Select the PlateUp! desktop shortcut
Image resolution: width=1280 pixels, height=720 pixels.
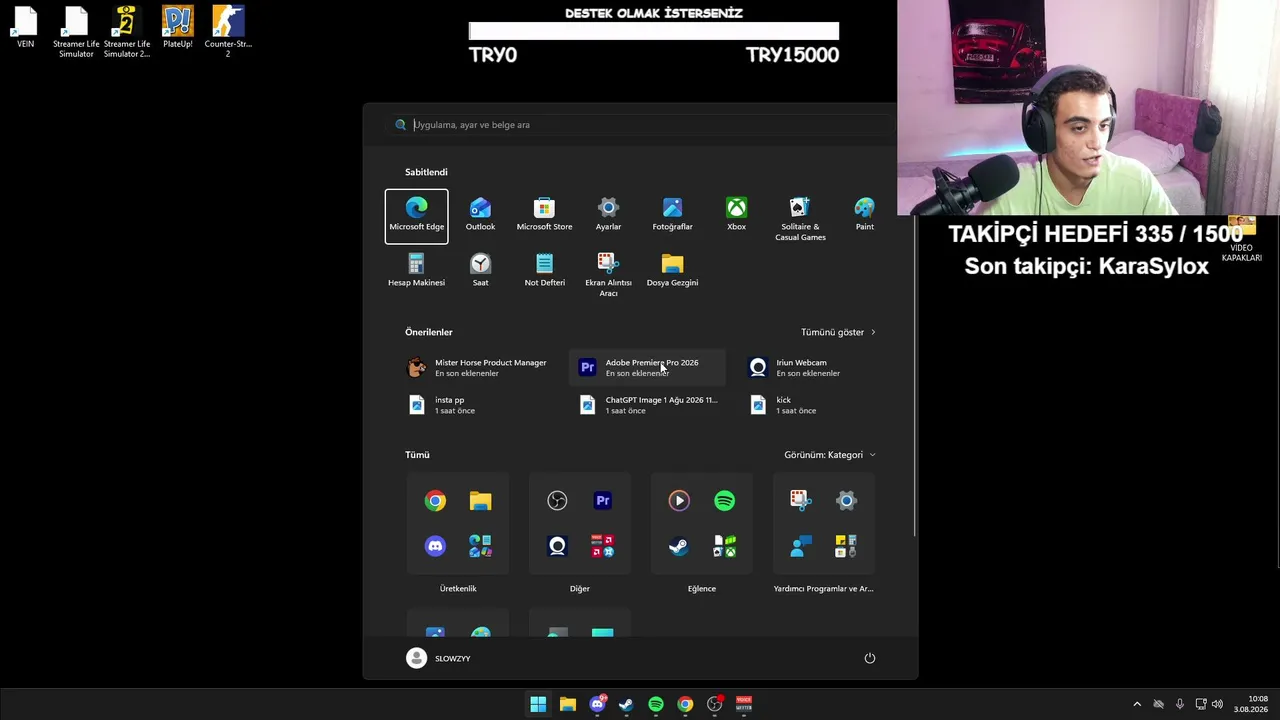tap(177, 28)
